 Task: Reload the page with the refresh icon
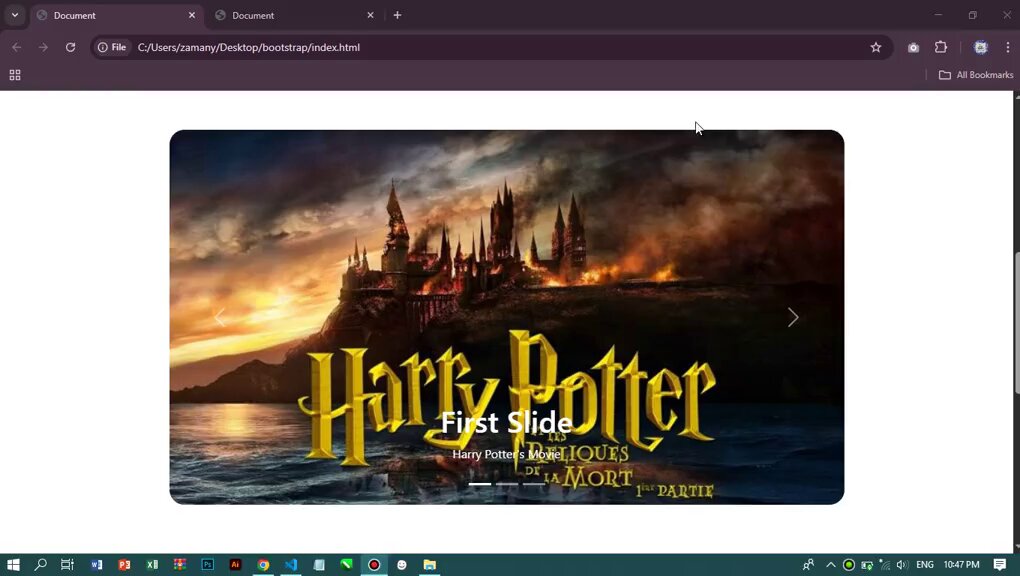tap(70, 47)
